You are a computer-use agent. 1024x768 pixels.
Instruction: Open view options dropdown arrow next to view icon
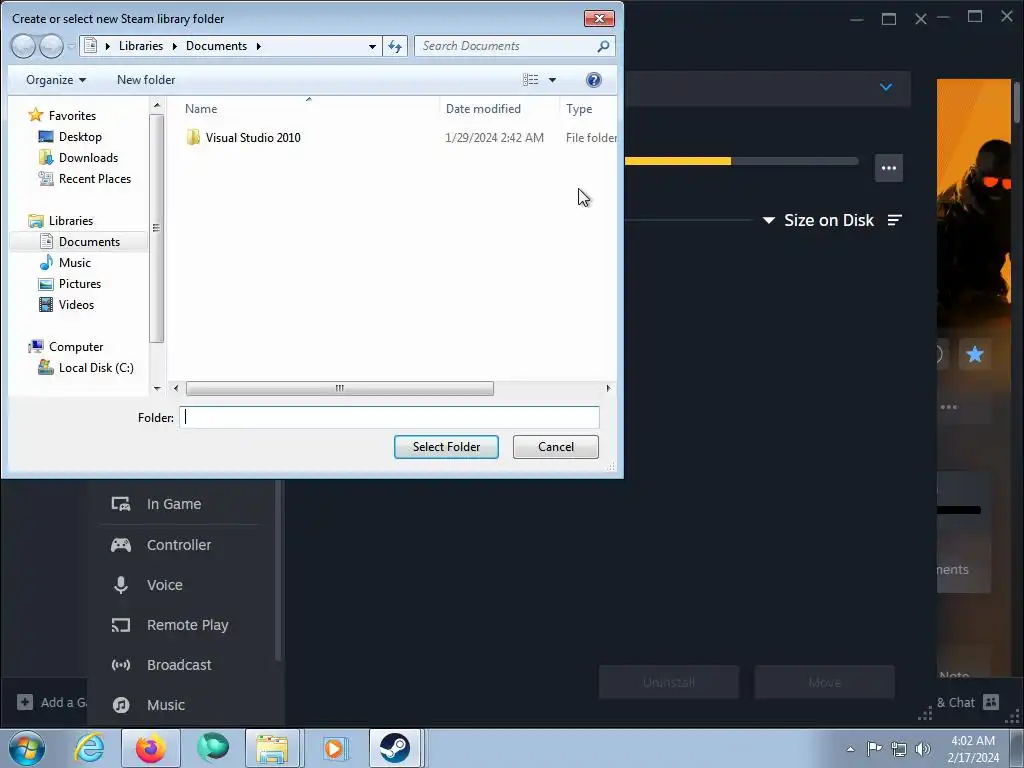click(552, 80)
